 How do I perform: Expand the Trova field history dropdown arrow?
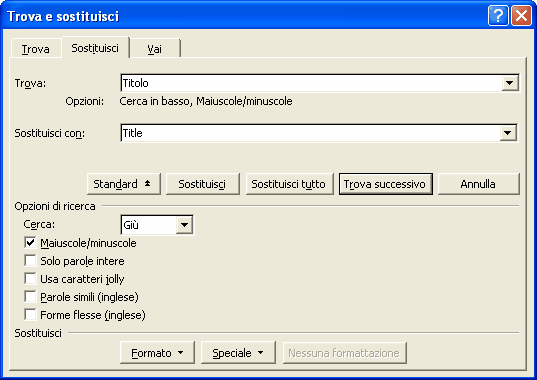point(510,83)
